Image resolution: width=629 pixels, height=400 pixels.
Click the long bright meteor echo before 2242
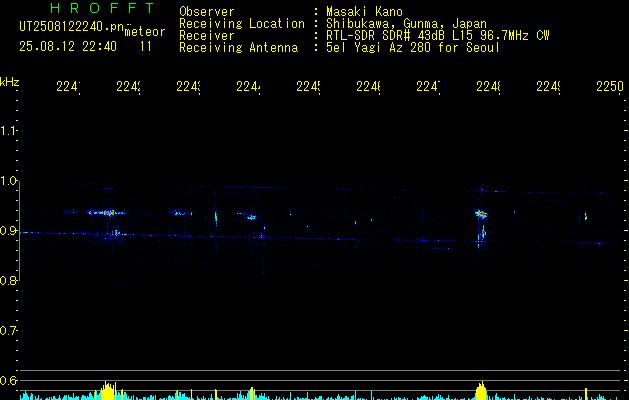[x=107, y=213]
